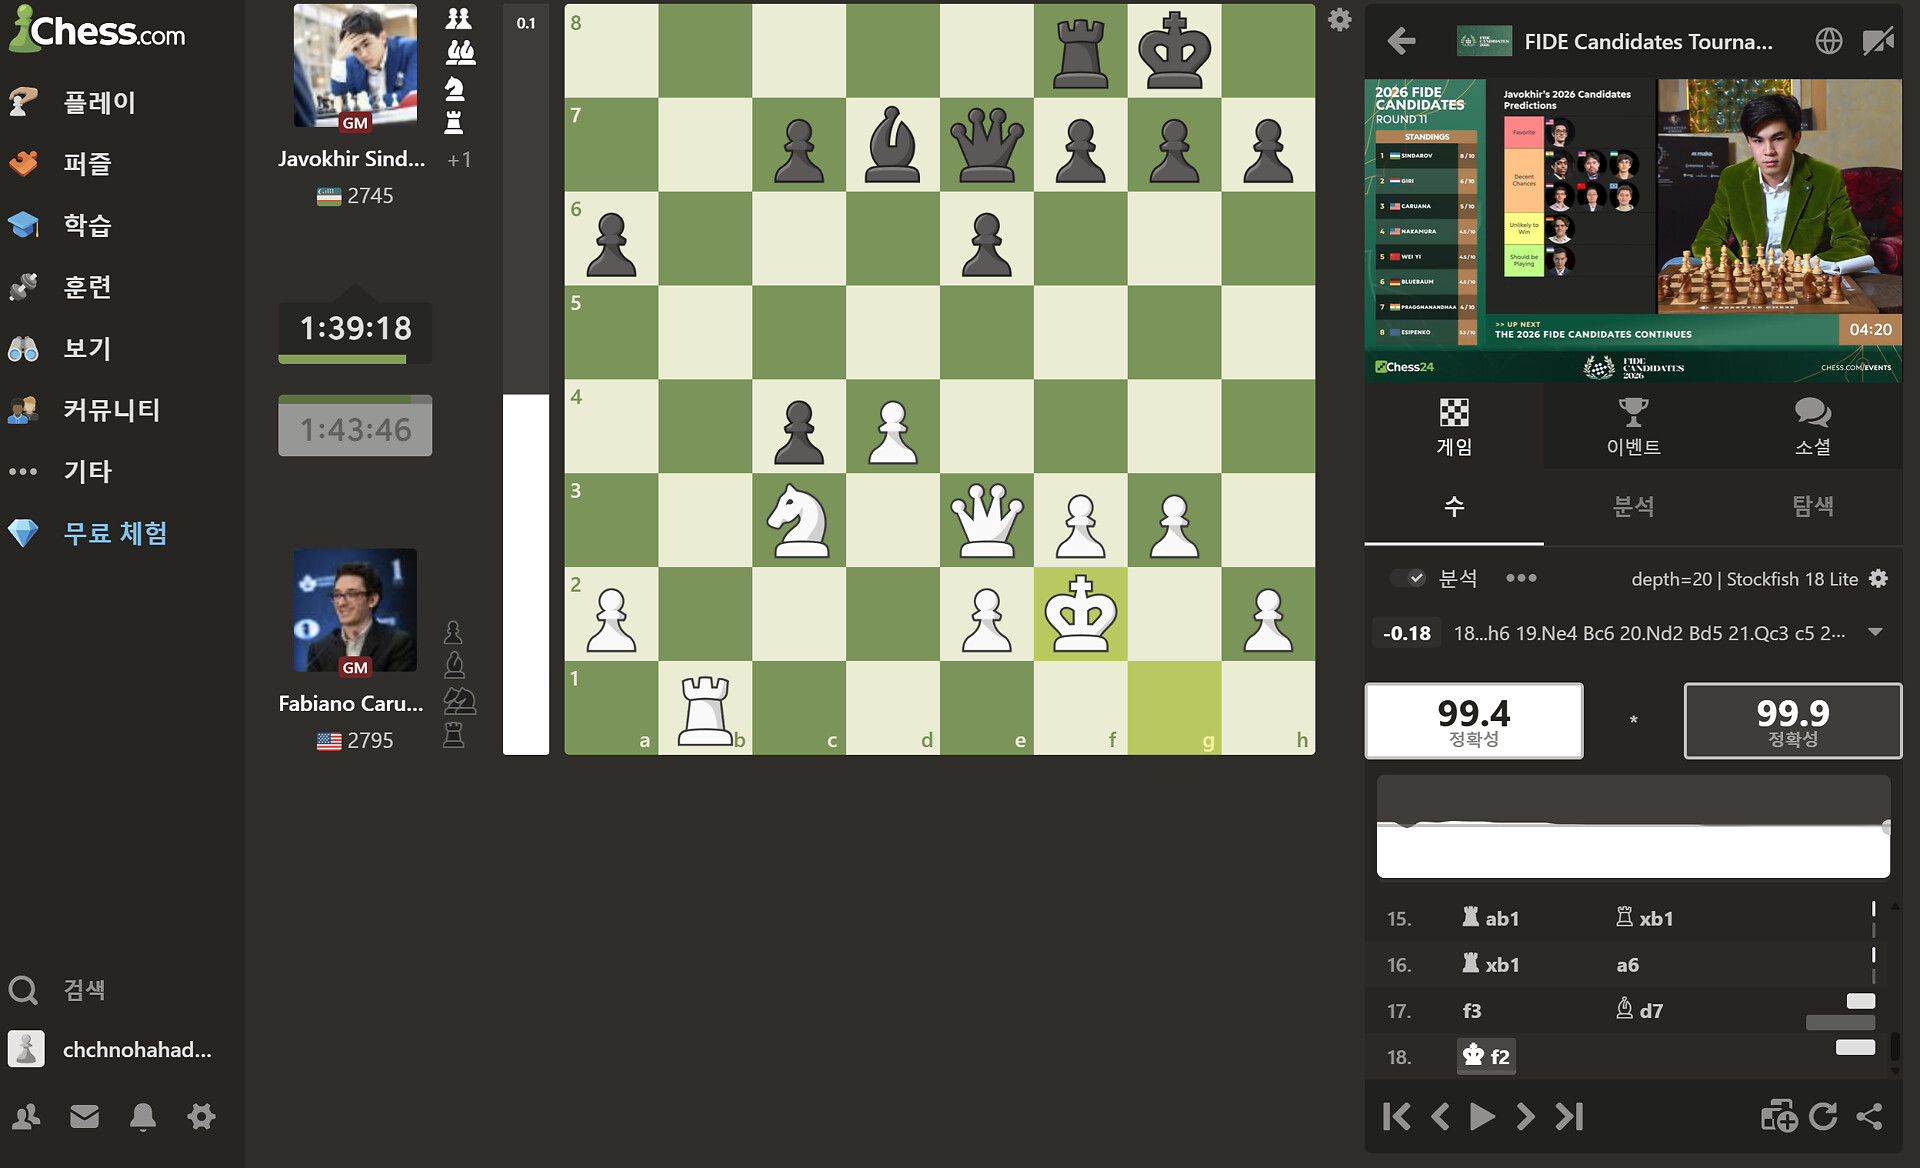Go back with the left arrow icon

(1401, 41)
